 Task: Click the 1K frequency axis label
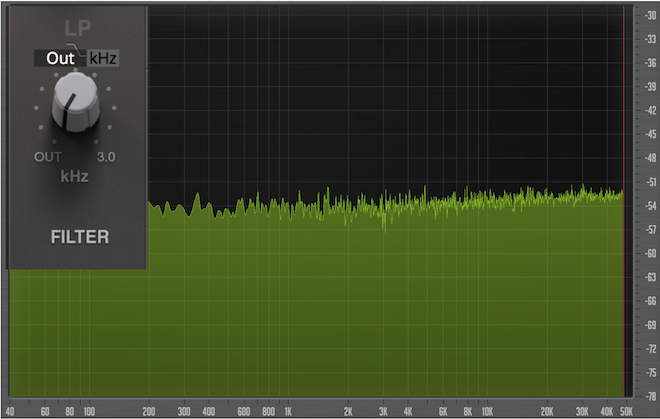pyautogui.click(x=288, y=411)
